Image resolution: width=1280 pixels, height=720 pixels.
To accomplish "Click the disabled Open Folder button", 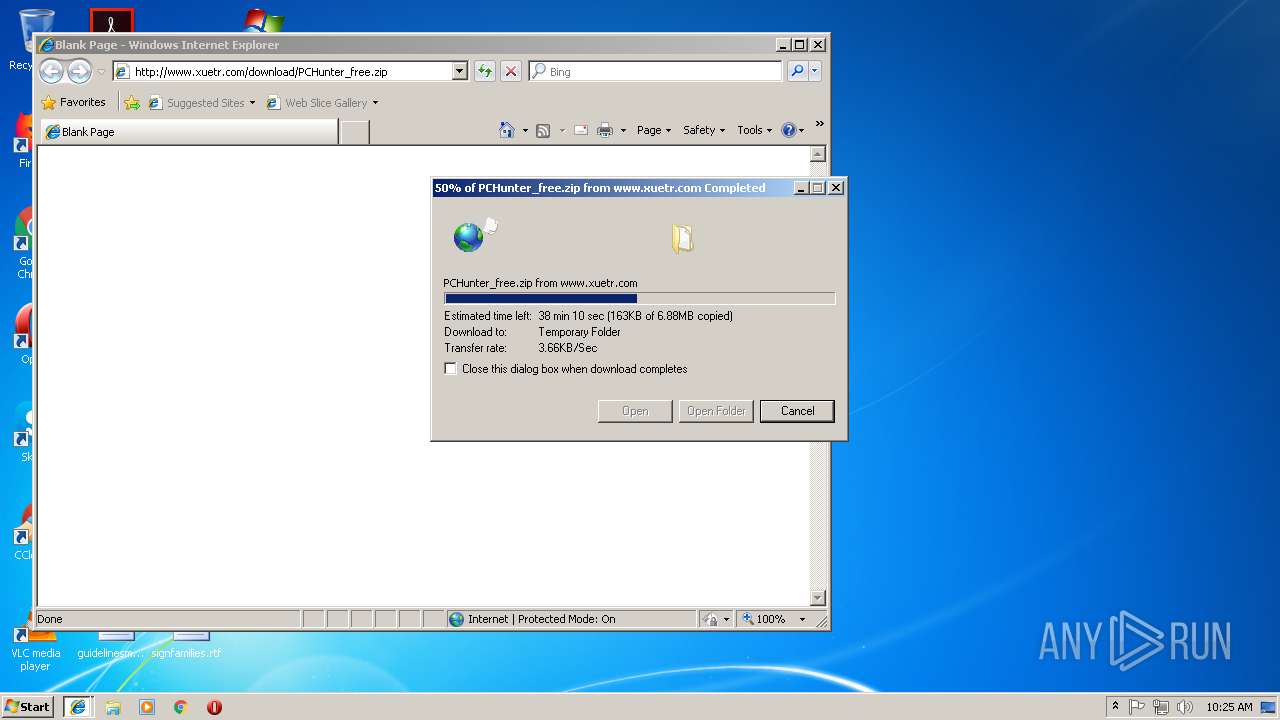I will point(716,411).
